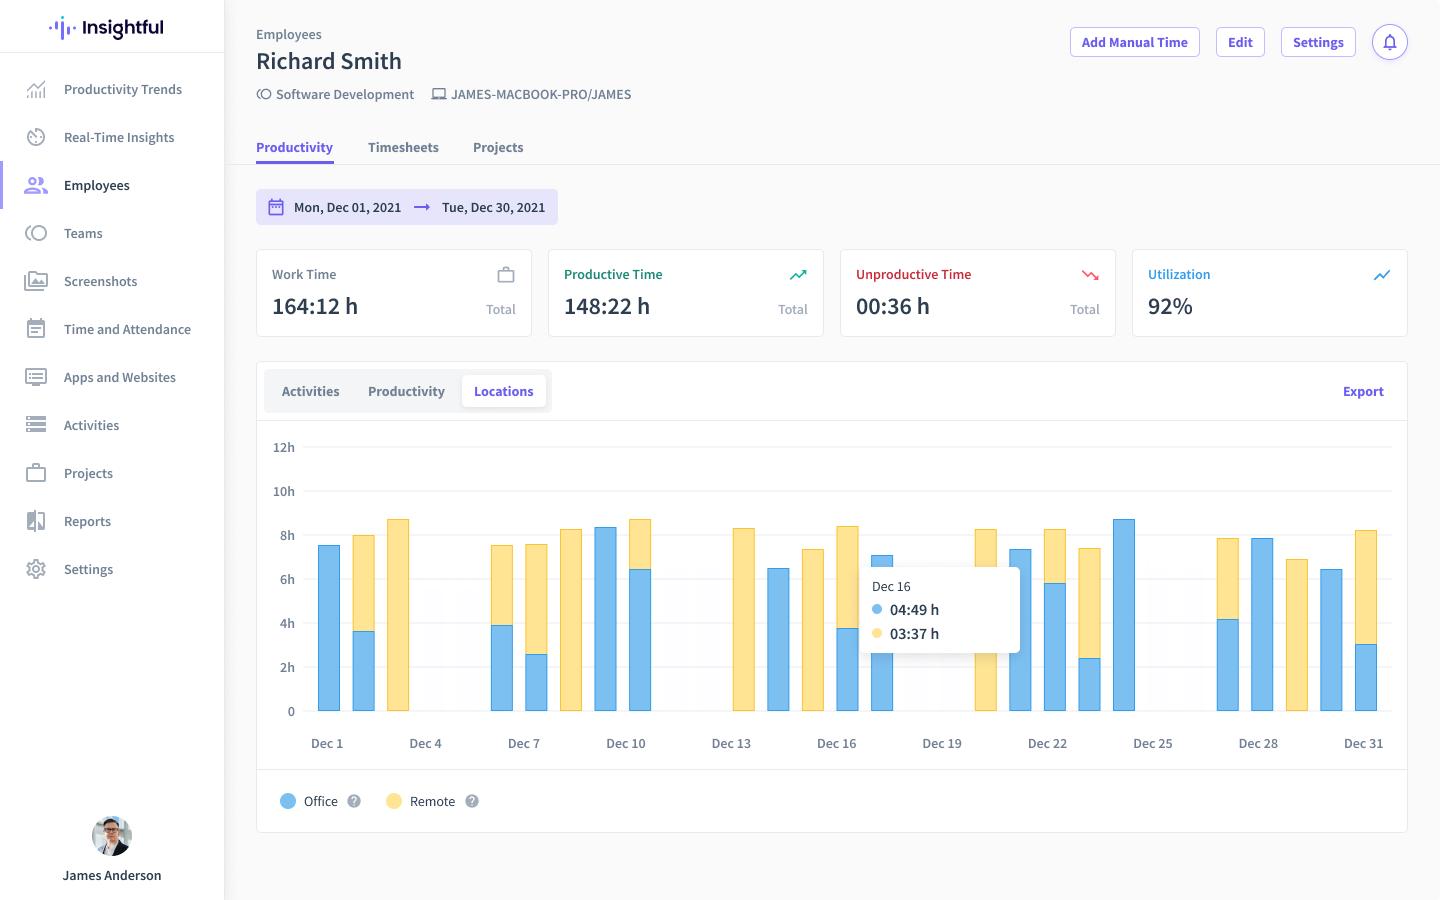This screenshot has height=900, width=1440.
Task: Click the Edit button
Action: point(1240,42)
